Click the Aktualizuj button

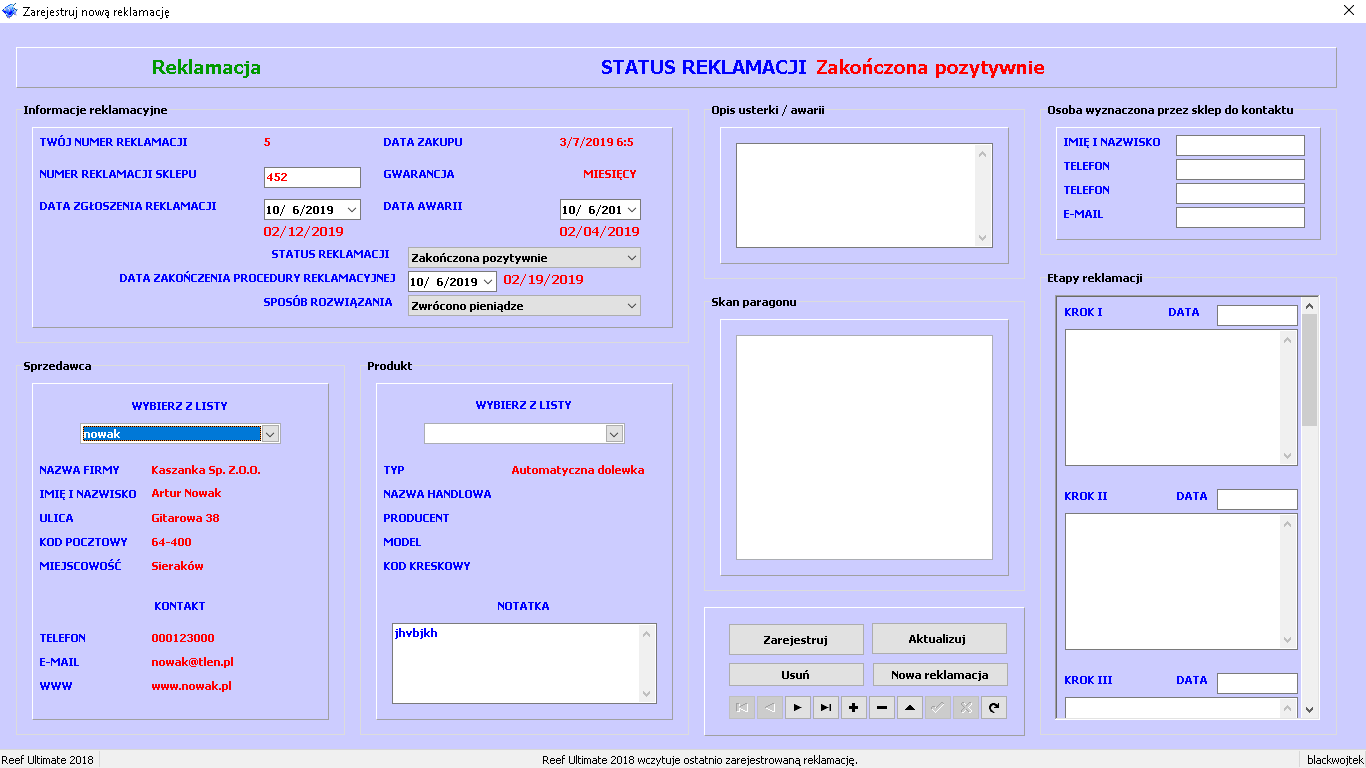coord(938,639)
